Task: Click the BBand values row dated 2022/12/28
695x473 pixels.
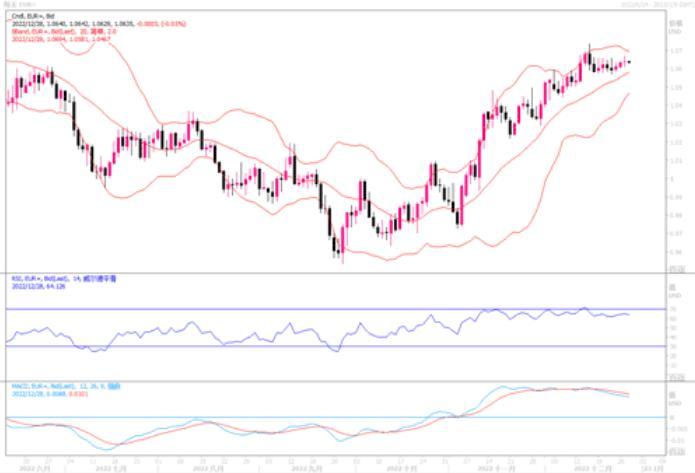Action: pyautogui.click(x=60, y=37)
